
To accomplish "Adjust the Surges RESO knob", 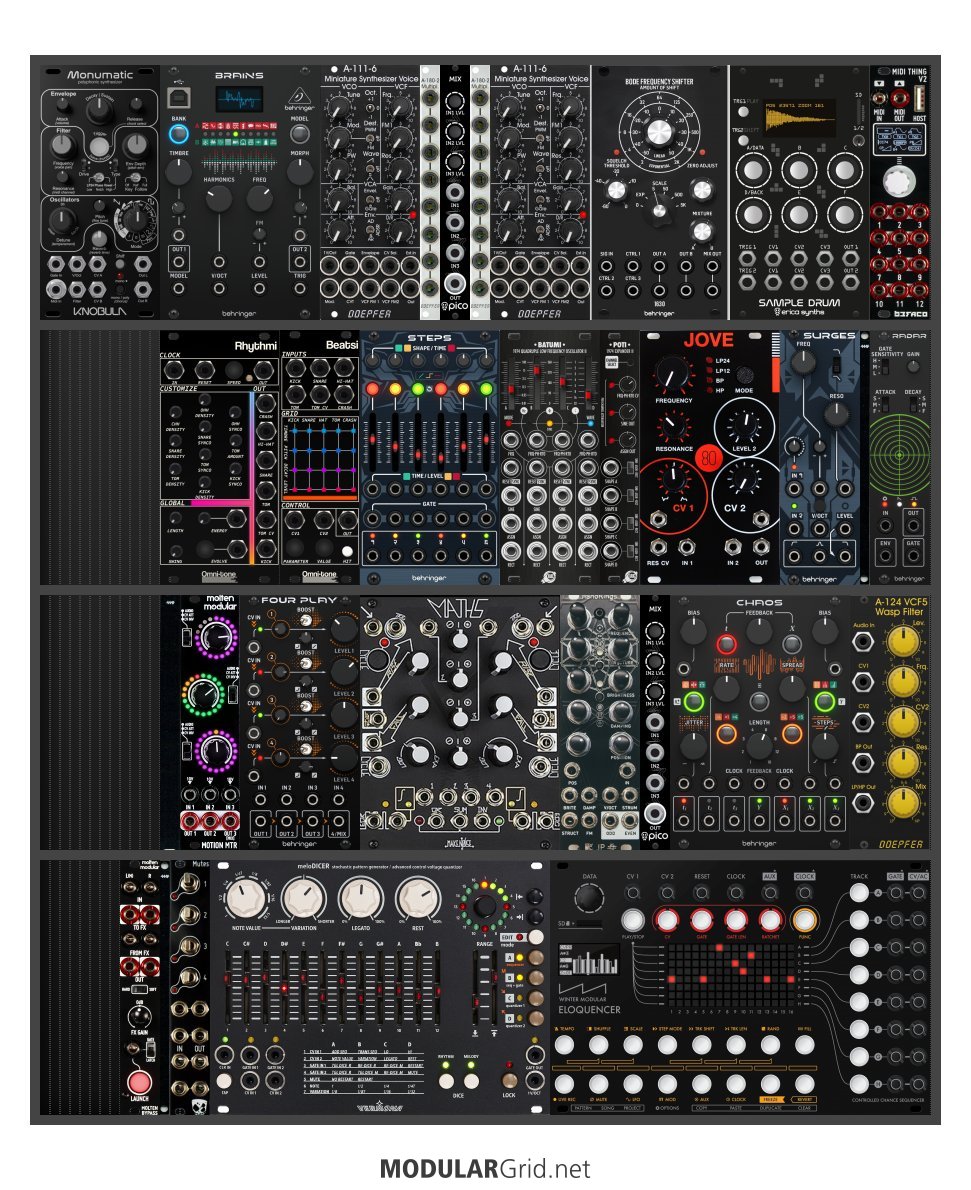I will pyautogui.click(x=836, y=414).
